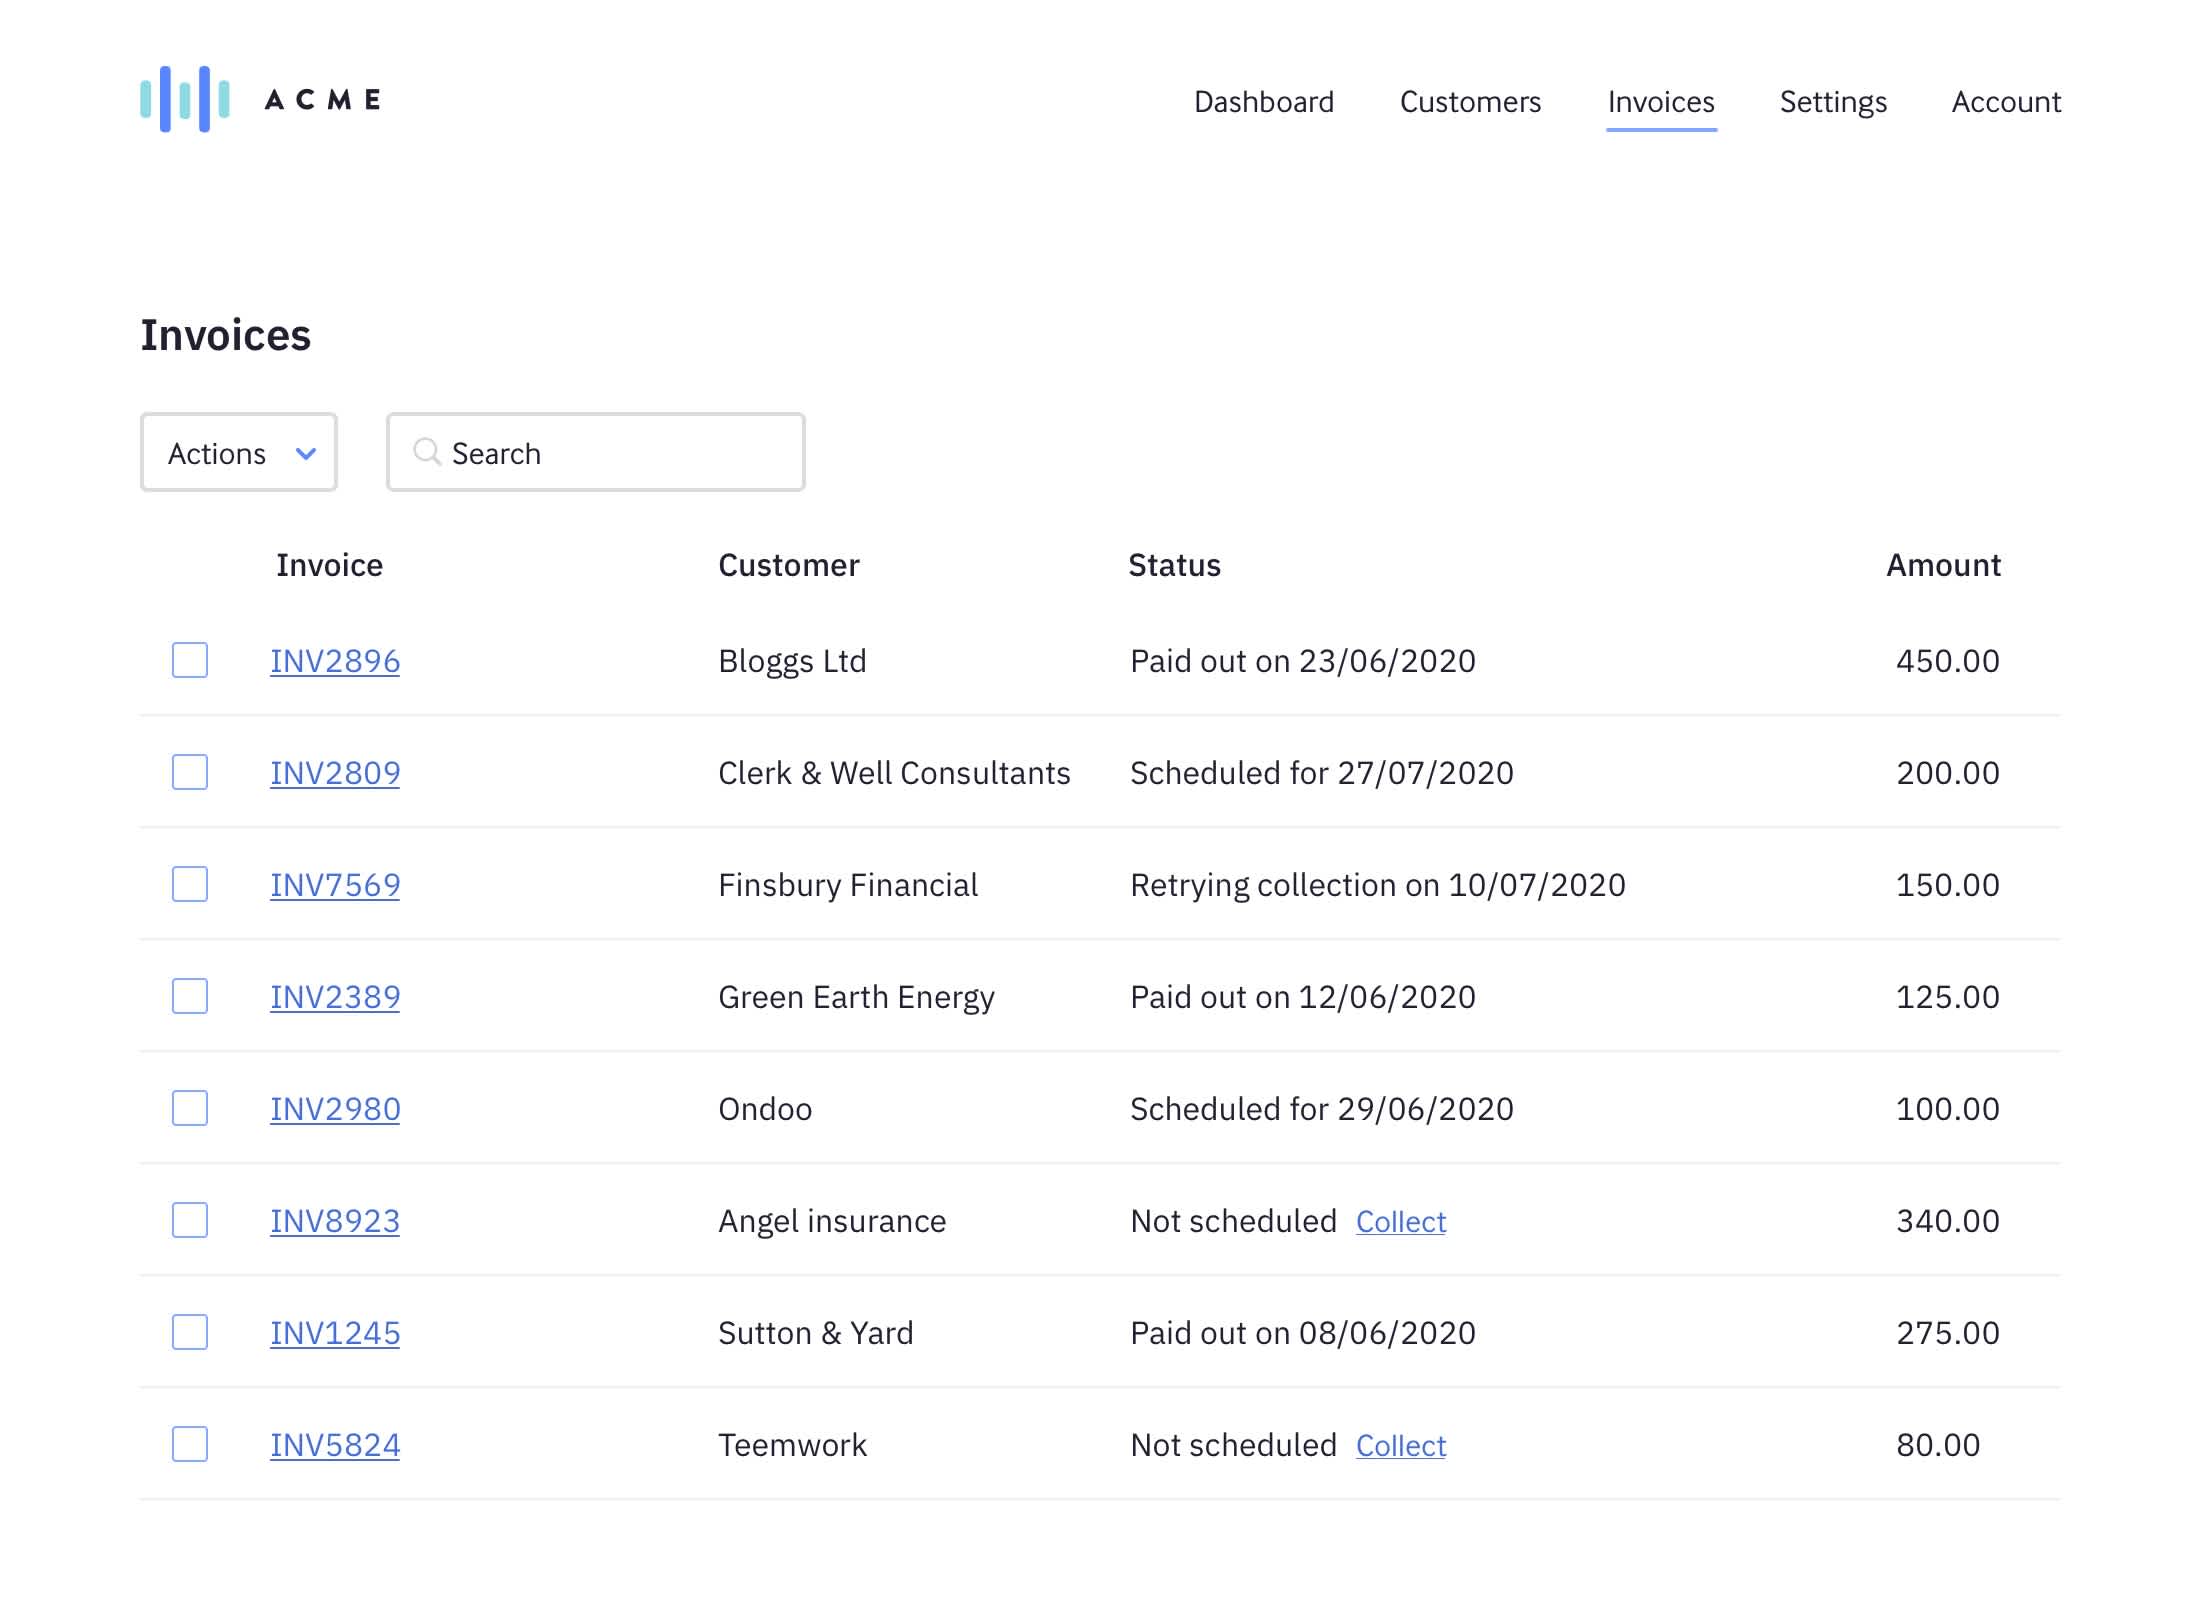
Task: Toggle the checkbox beside Teemwork invoice
Action: pyautogui.click(x=190, y=1444)
